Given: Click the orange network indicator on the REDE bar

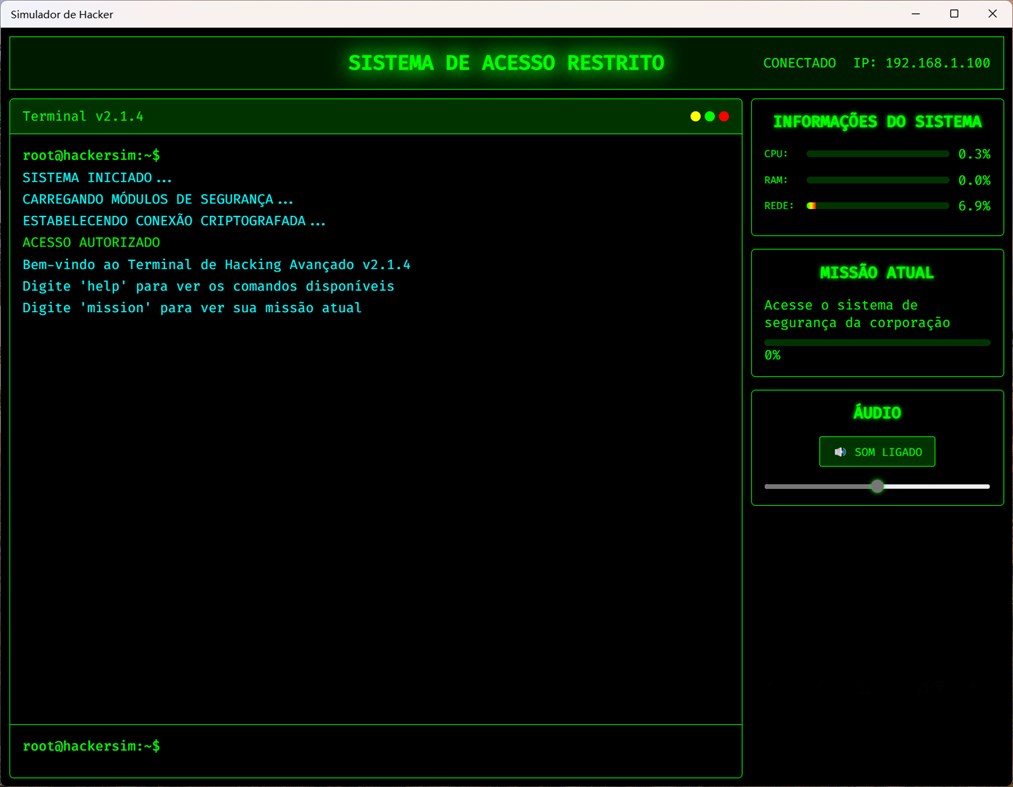Looking at the screenshot, I should coord(810,205).
